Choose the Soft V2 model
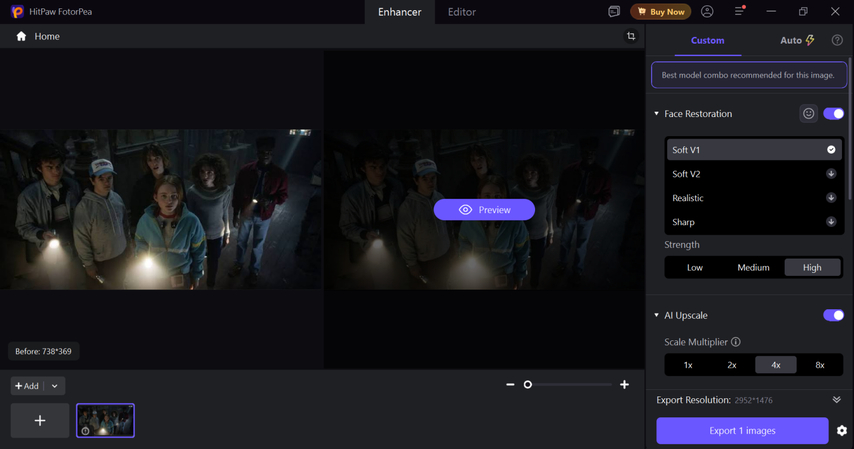This screenshot has width=854, height=449. click(754, 174)
